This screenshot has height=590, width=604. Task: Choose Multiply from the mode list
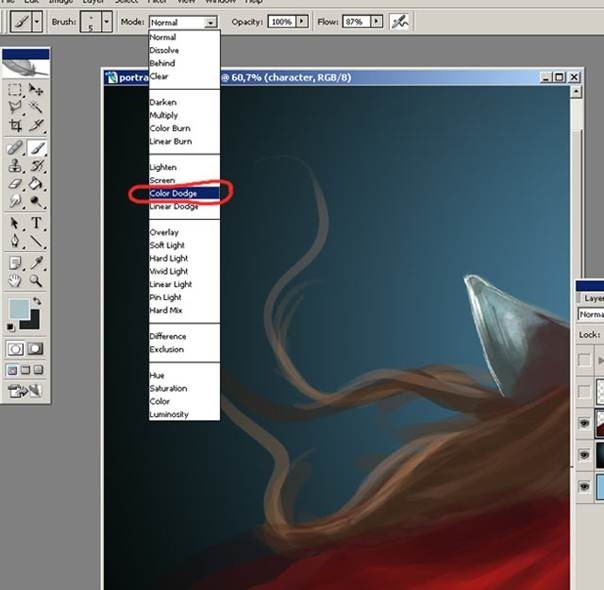point(184,115)
